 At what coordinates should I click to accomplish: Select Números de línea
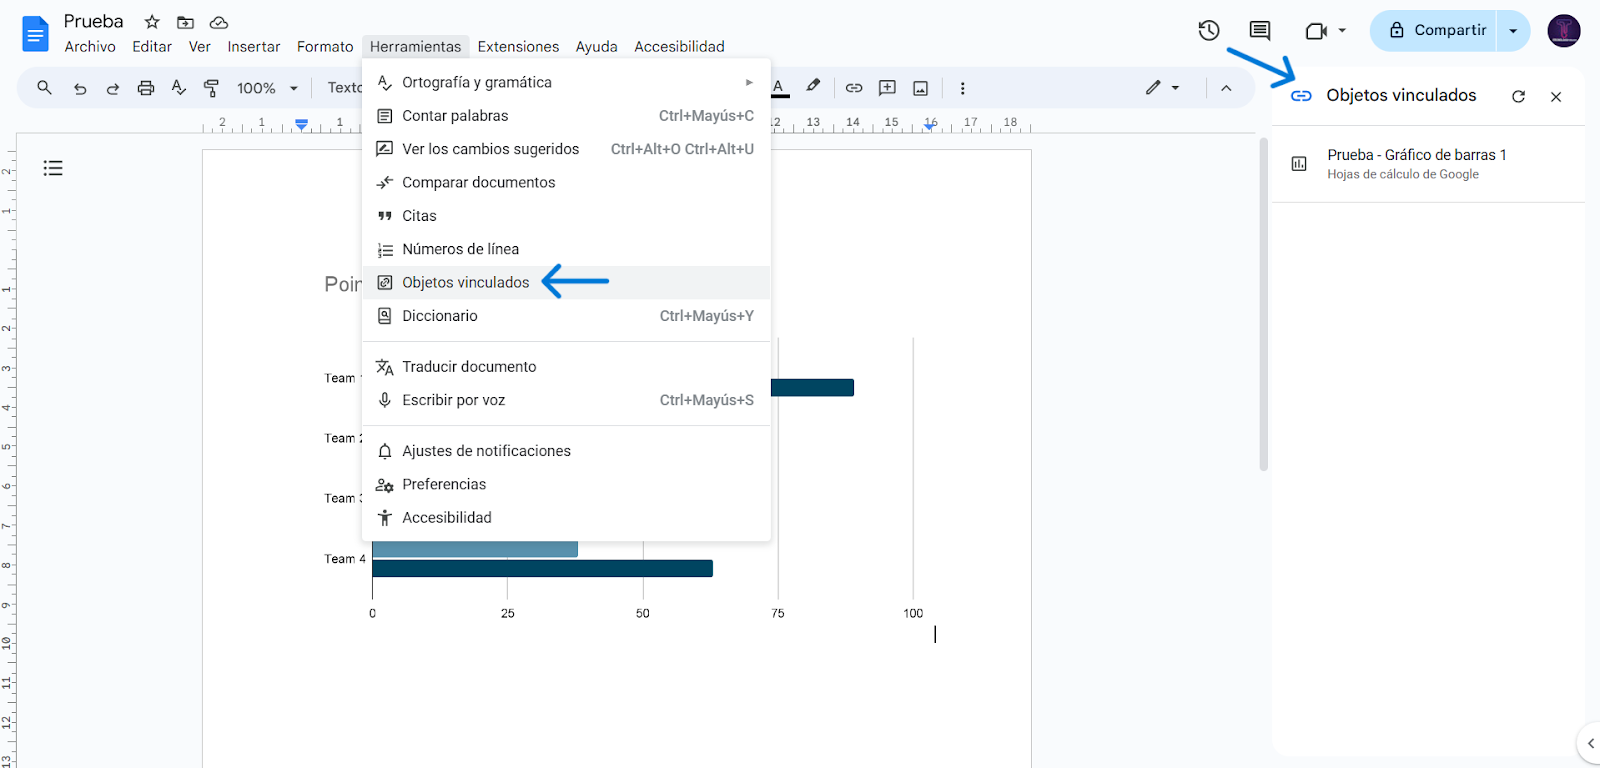pos(566,249)
